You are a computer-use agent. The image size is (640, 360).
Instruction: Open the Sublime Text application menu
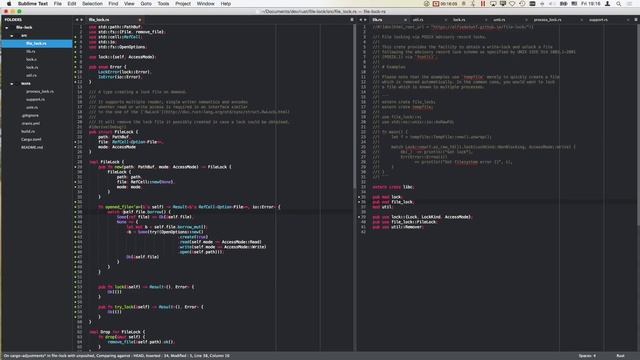[x=33, y=4]
